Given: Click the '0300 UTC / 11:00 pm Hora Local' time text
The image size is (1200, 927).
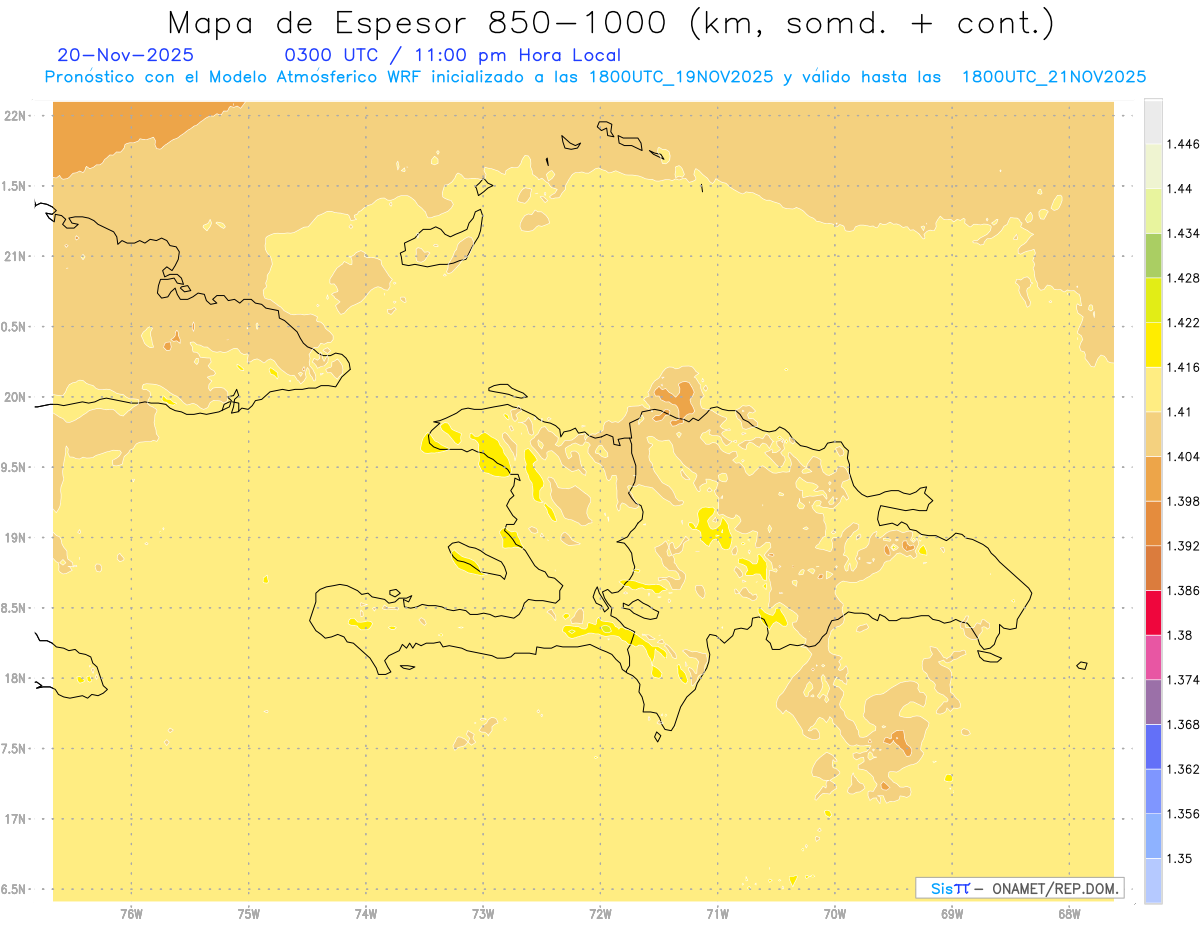Looking at the screenshot, I should pos(453,55).
